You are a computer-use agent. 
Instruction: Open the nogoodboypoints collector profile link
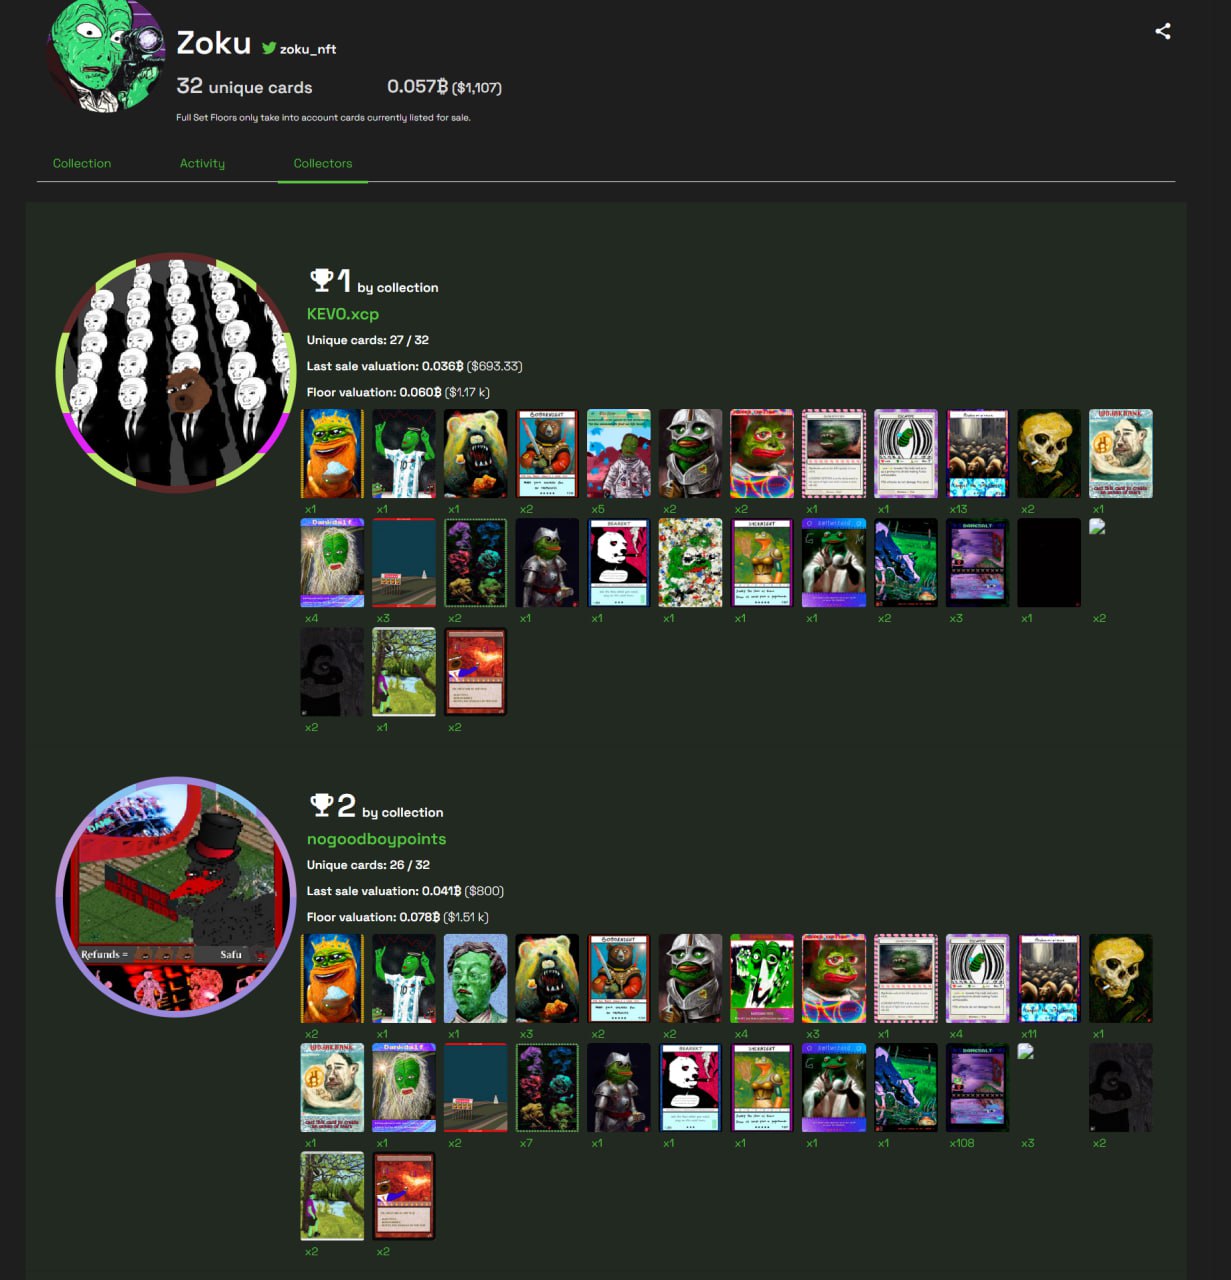[376, 839]
